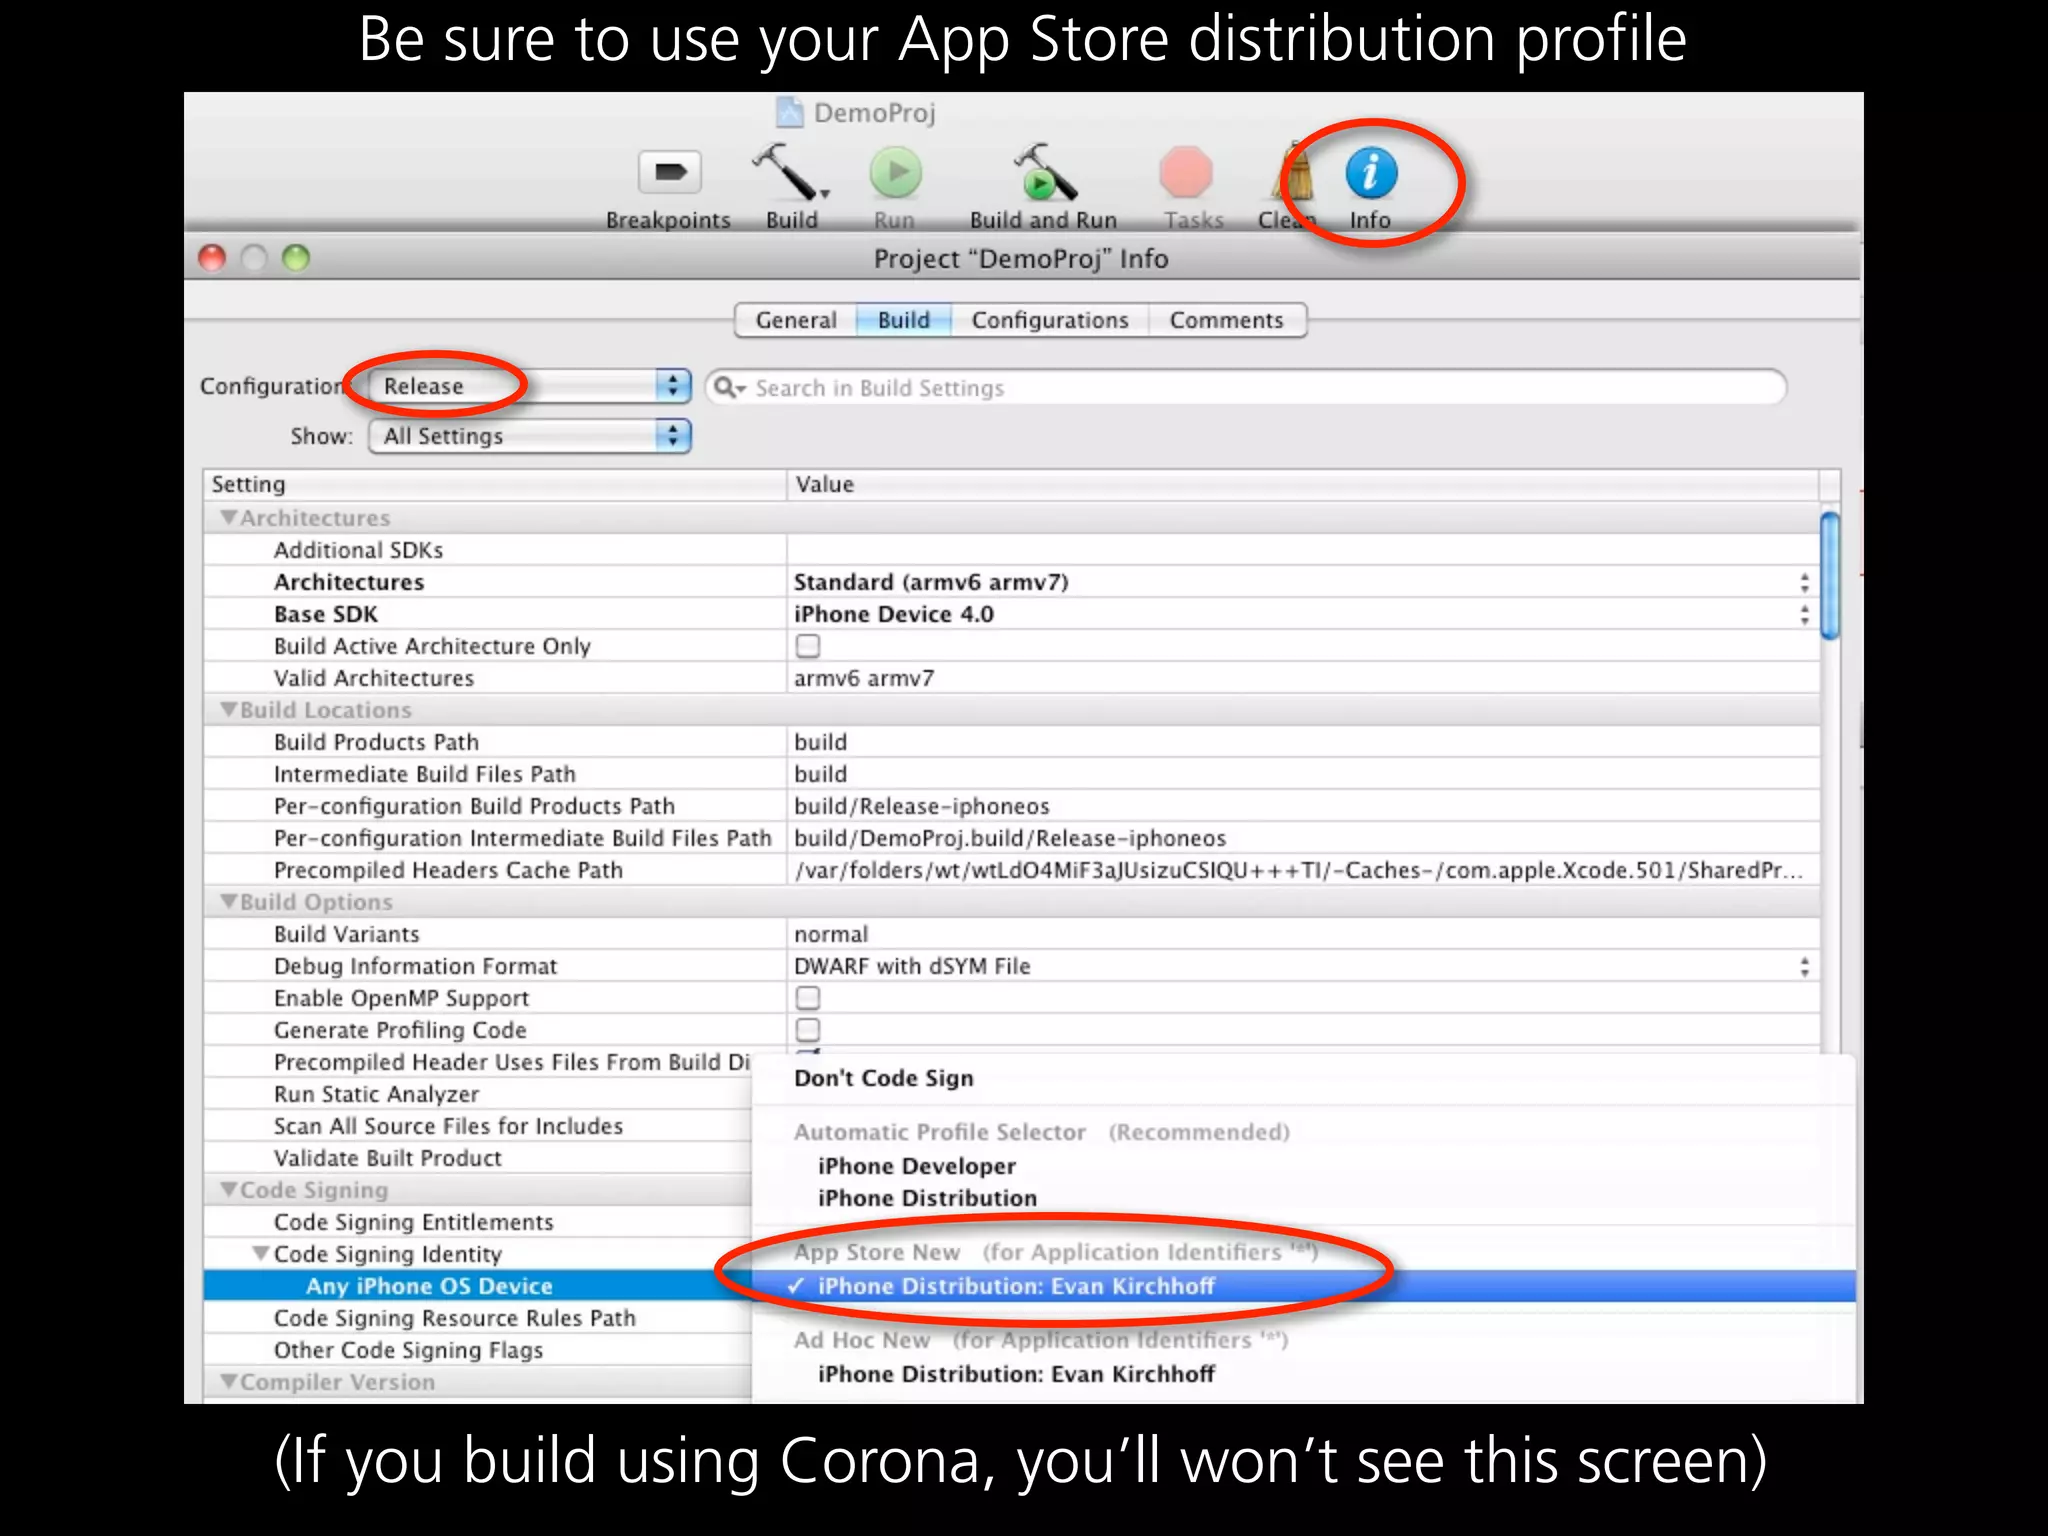Collapse the Build Options section
Screen dimensions: 2048x1536
pyautogui.click(x=229, y=902)
